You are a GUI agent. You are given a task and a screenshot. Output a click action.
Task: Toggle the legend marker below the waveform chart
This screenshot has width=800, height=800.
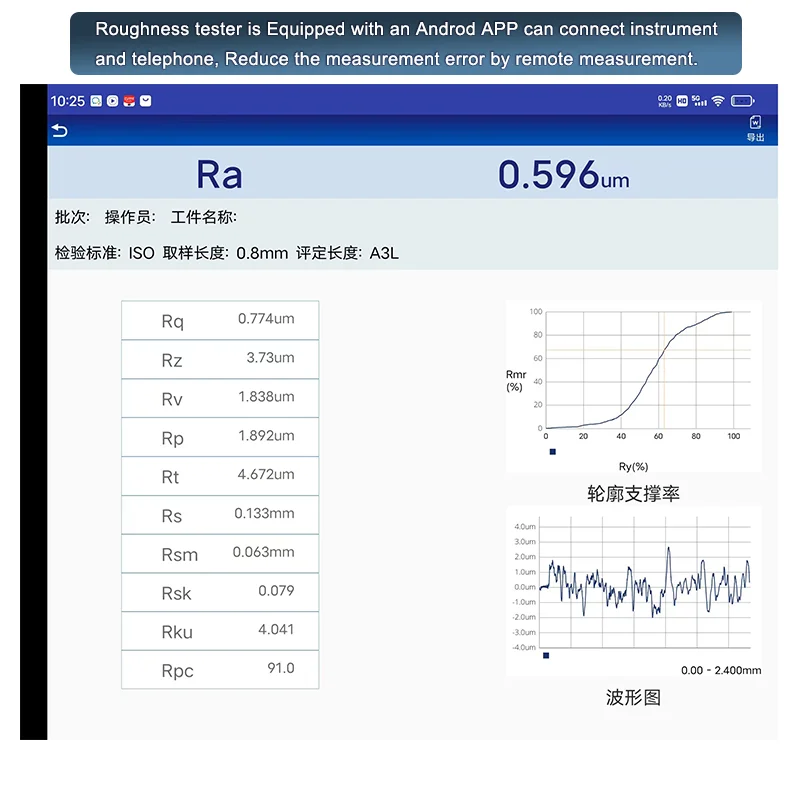tap(544, 655)
